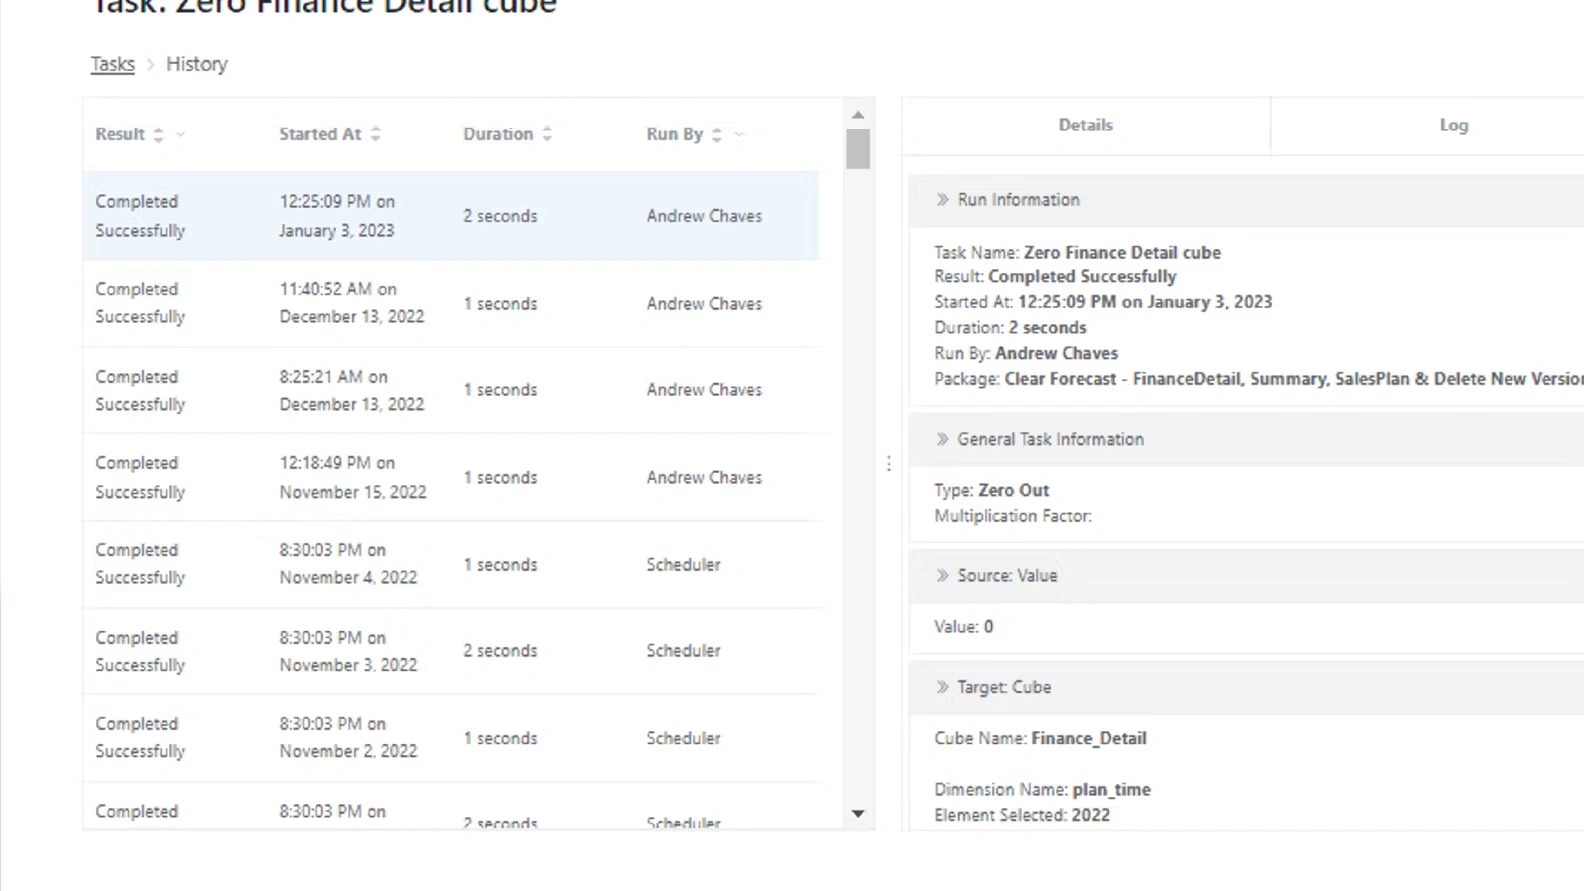Toggle the Source: Value section

pos(942,576)
